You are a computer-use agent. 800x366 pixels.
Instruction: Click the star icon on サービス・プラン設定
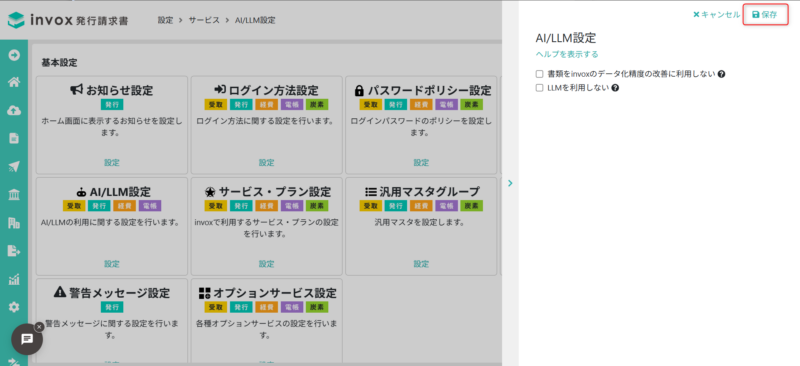[210, 192]
